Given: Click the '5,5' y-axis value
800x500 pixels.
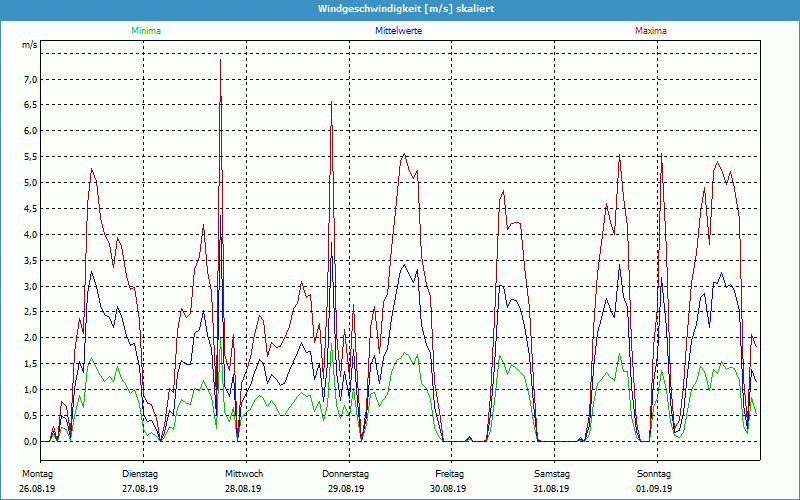Looking at the screenshot, I should (30, 157).
